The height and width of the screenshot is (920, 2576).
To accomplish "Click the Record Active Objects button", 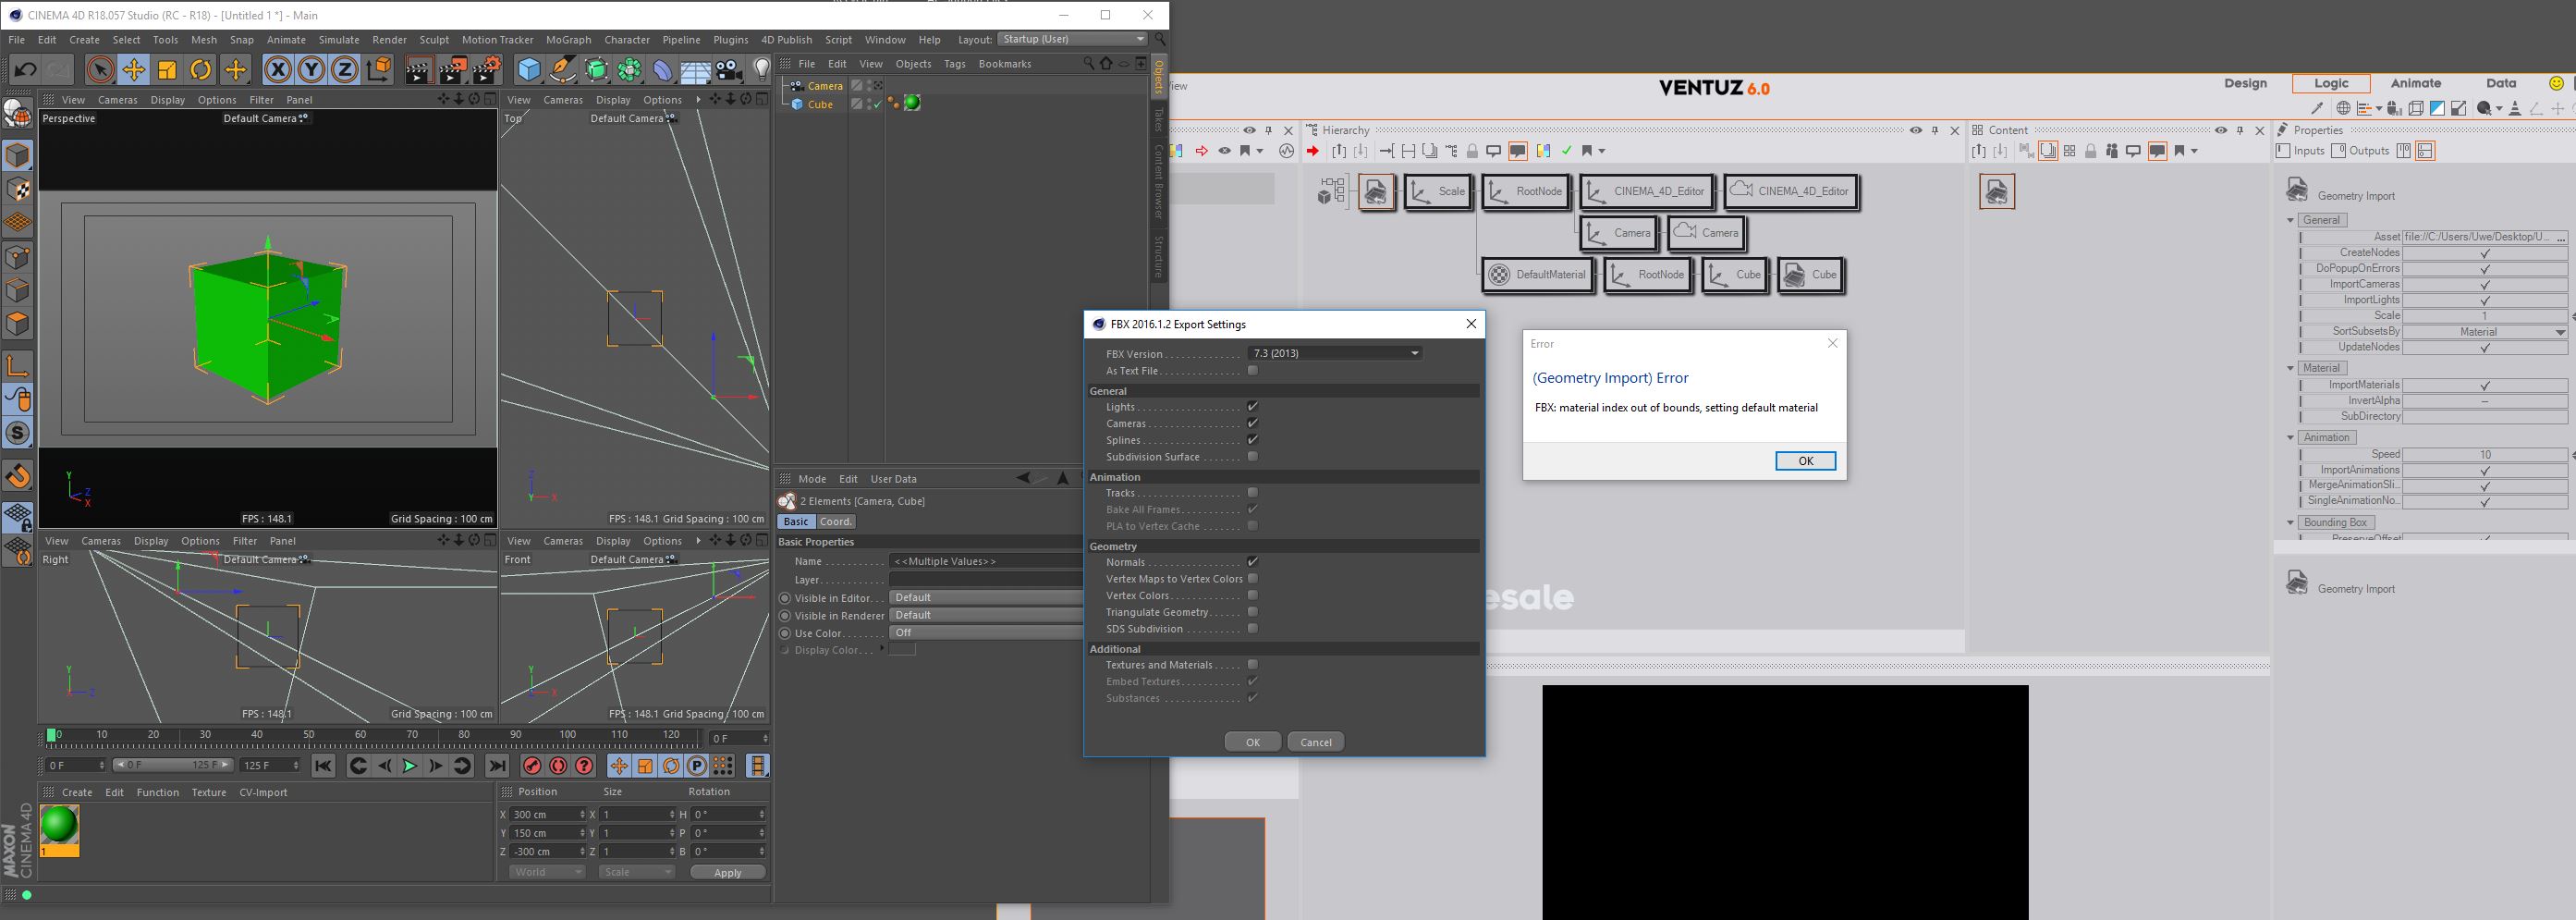I will (x=532, y=766).
